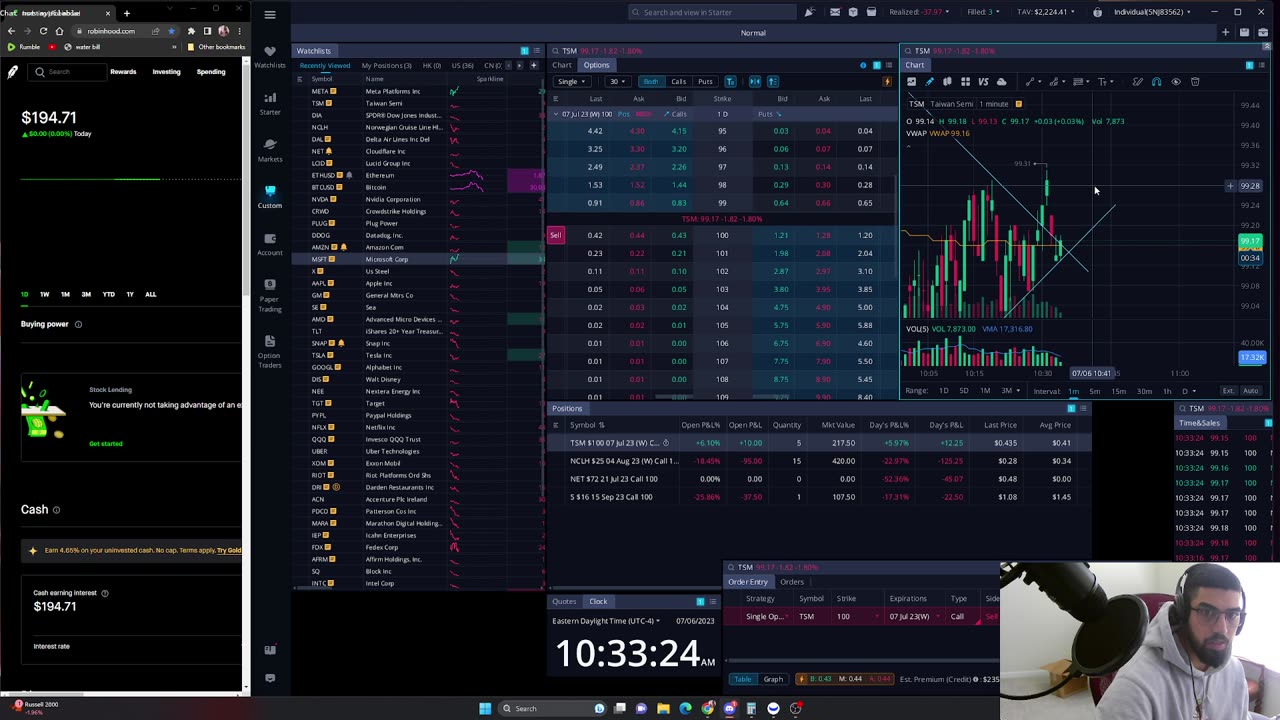Toggle Auto scale on chart

pos(1251,391)
